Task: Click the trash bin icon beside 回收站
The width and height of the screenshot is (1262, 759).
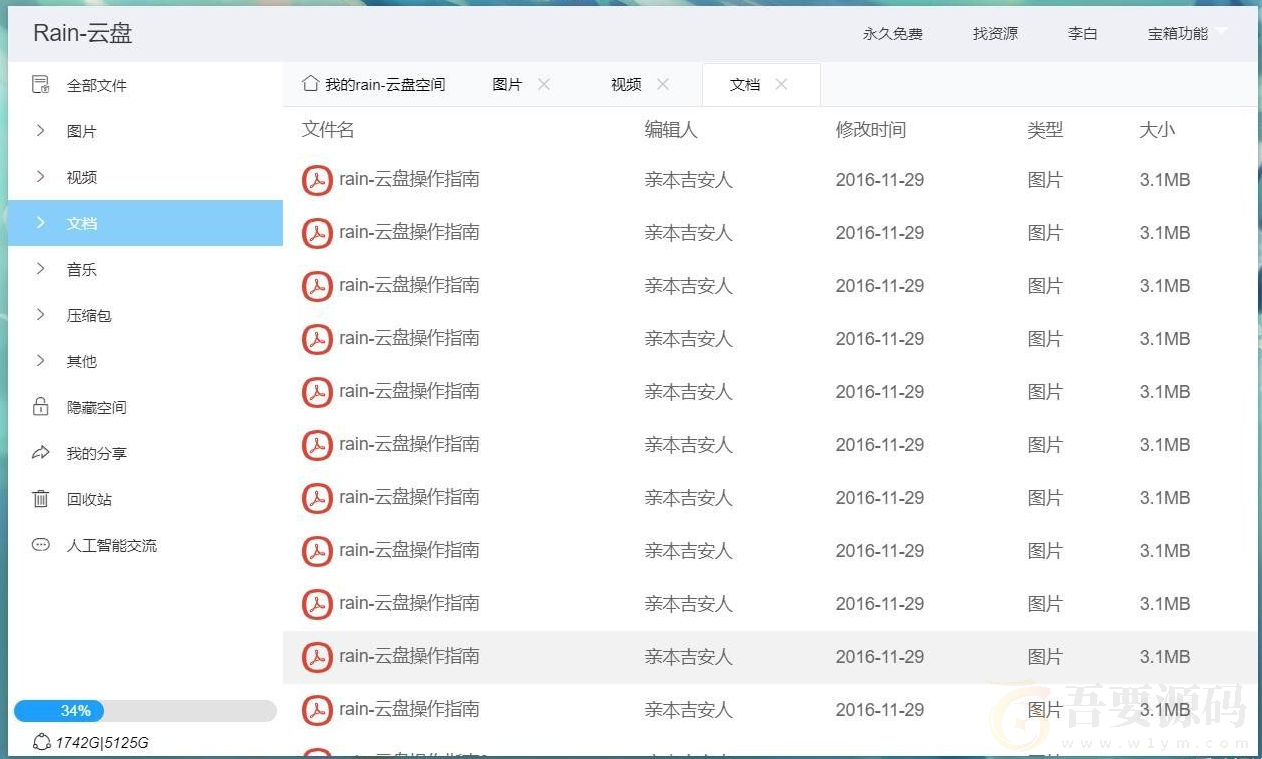Action: (x=41, y=499)
